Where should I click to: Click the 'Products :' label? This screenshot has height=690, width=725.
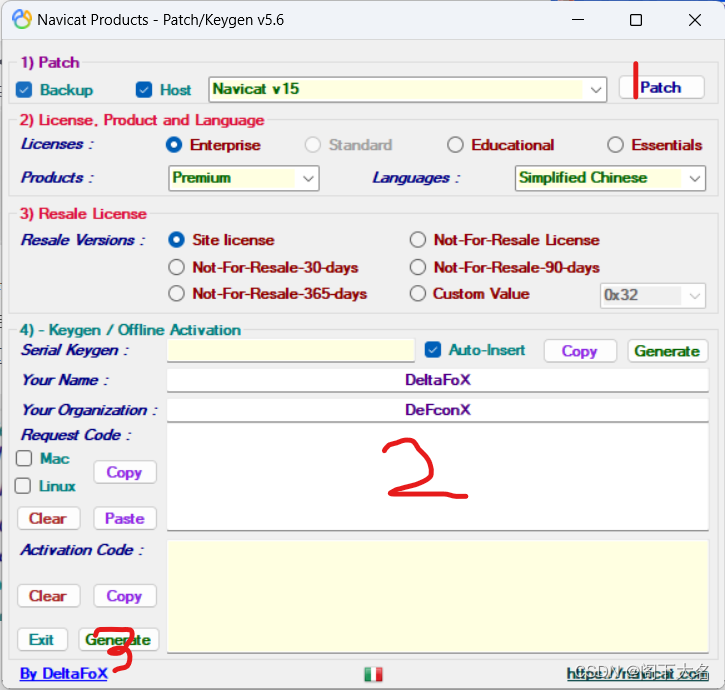click(x=57, y=178)
